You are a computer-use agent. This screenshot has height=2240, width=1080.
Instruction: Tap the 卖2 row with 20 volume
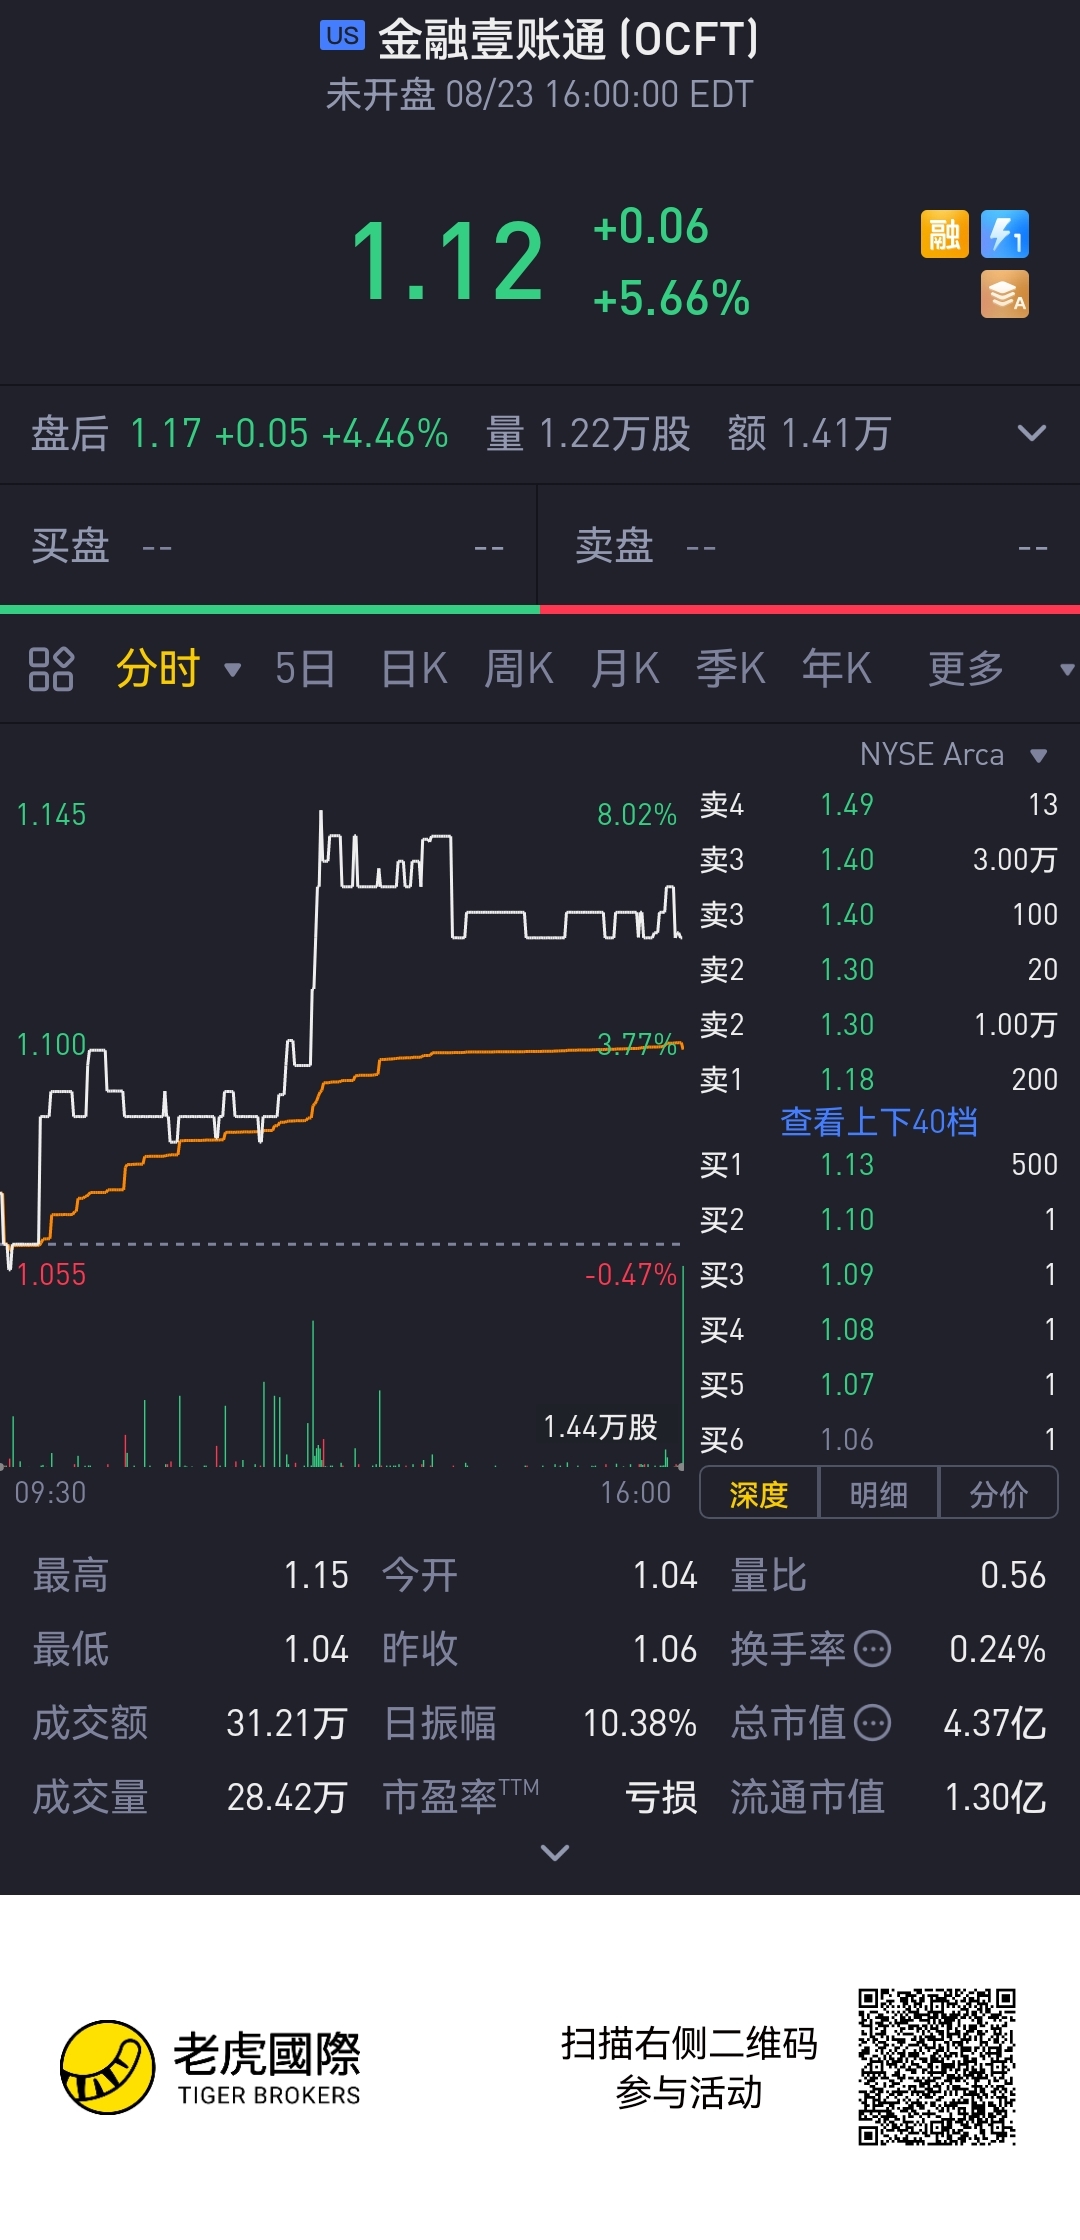tap(879, 969)
